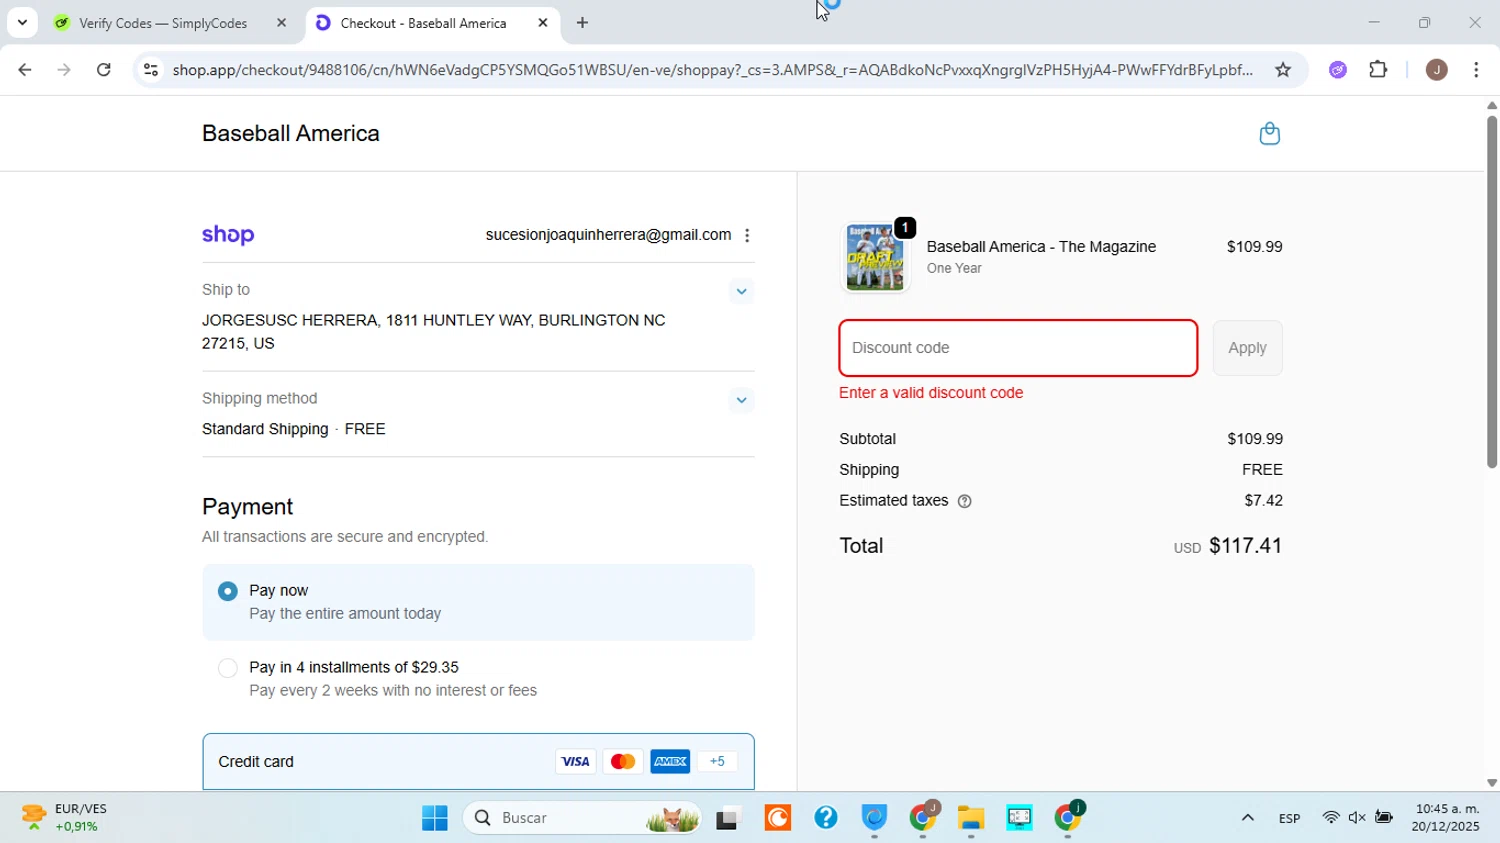This screenshot has width=1500, height=843.
Task: Open the battery status tray icon
Action: [1384, 819]
